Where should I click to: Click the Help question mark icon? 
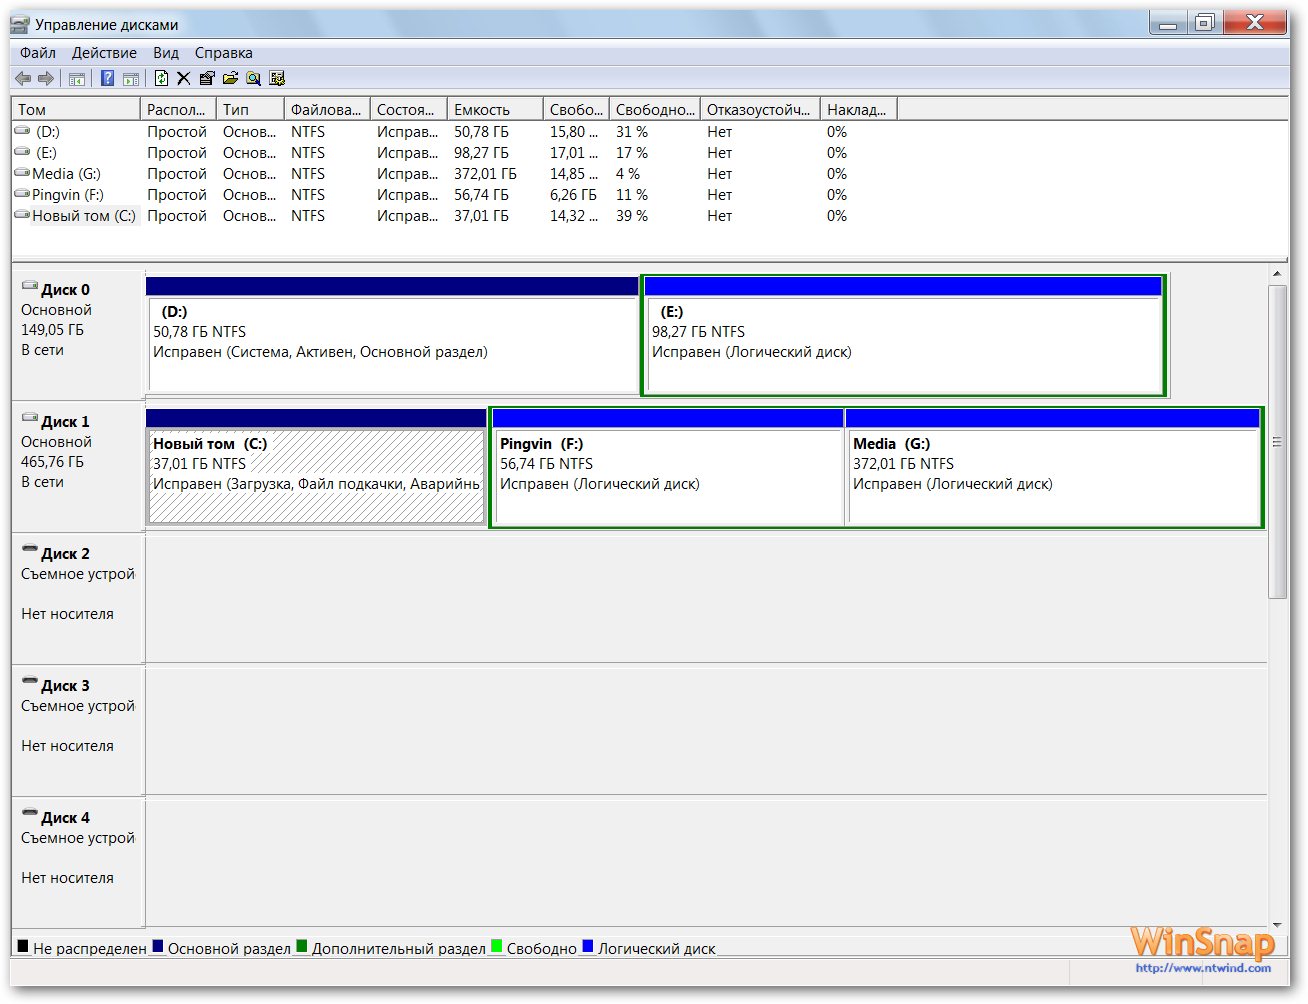(x=107, y=78)
